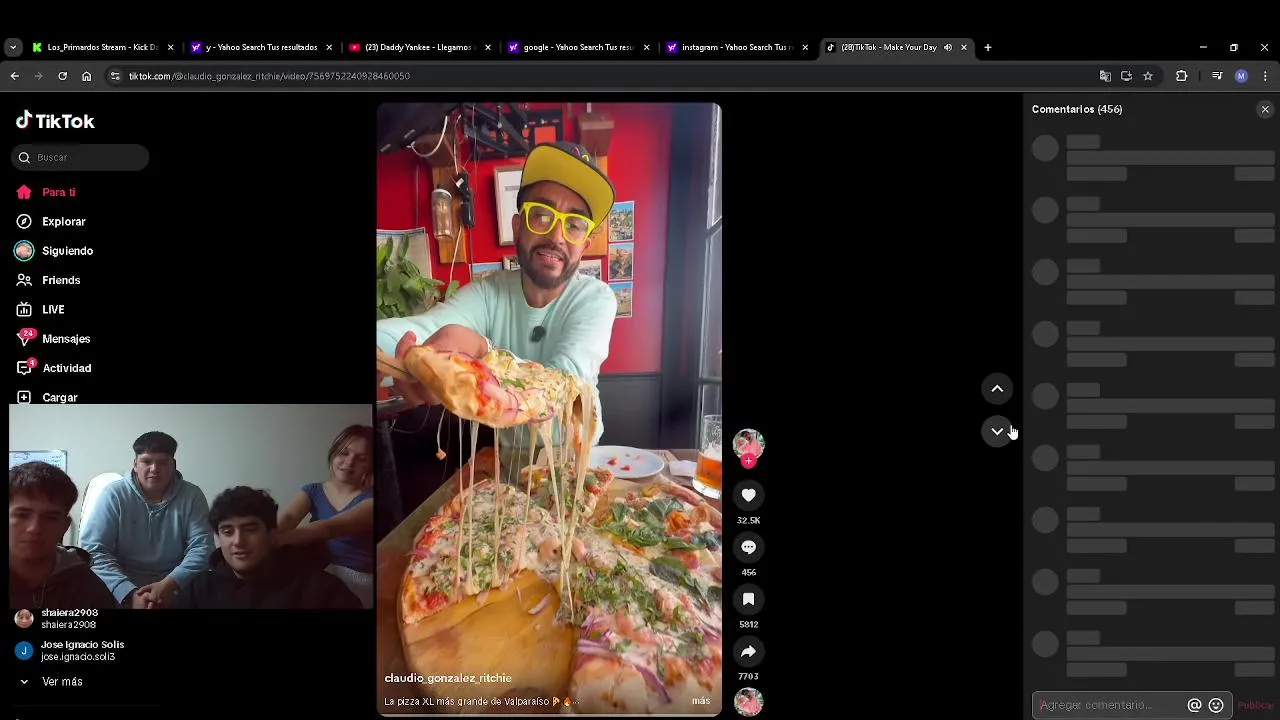Open creator avatar beside video
This screenshot has width=1280, height=720.
(x=748, y=444)
